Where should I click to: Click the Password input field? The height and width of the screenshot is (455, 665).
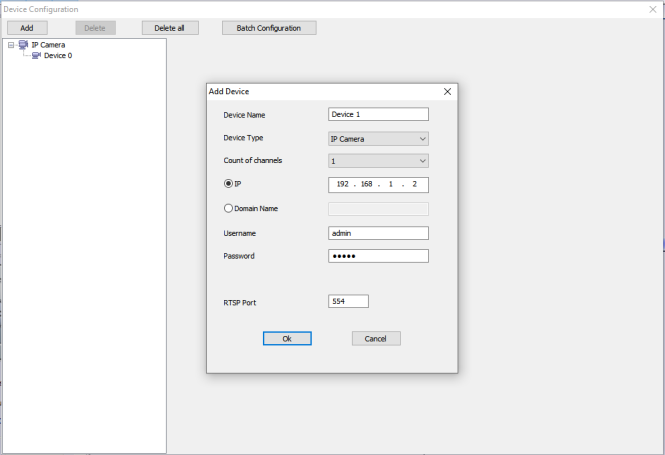[x=378, y=256]
